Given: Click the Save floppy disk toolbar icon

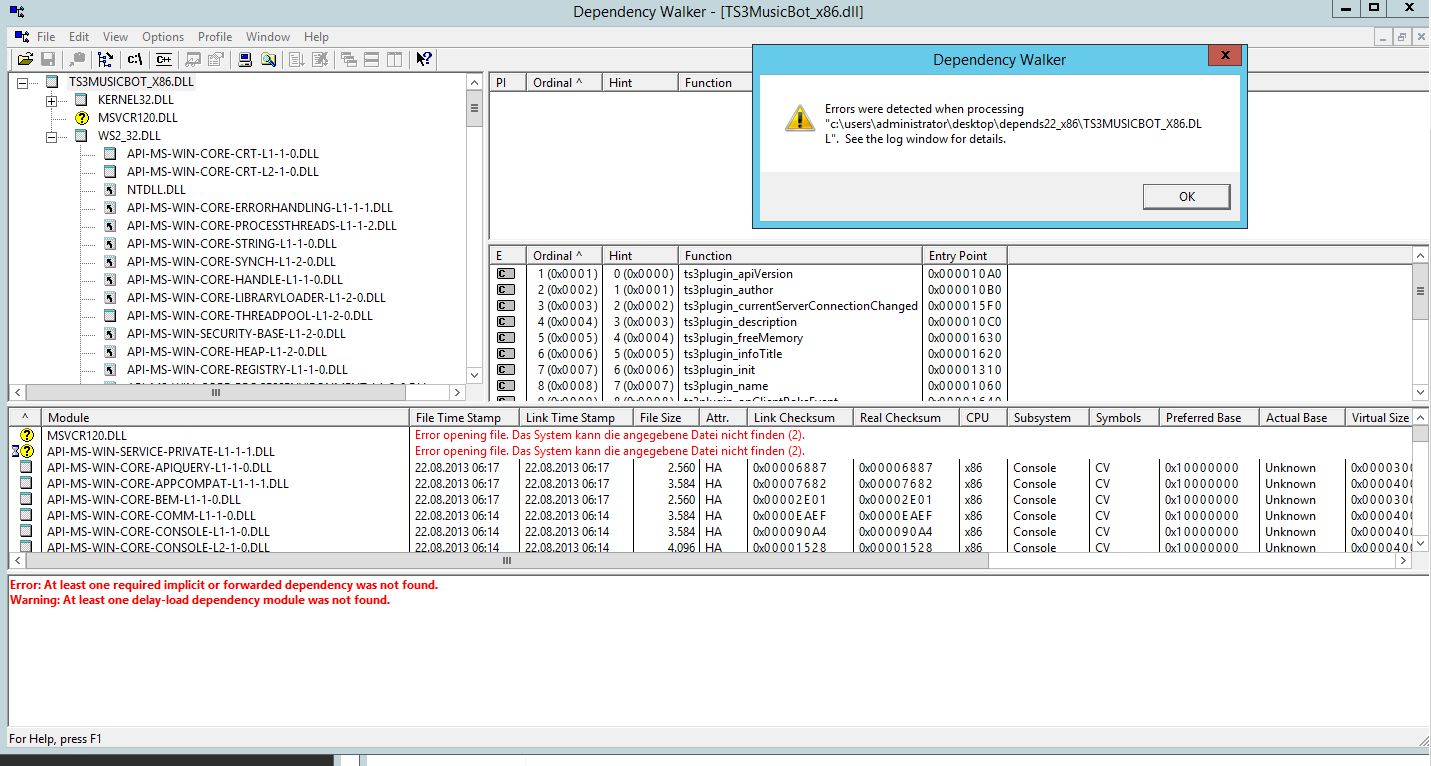Looking at the screenshot, I should coord(47,59).
